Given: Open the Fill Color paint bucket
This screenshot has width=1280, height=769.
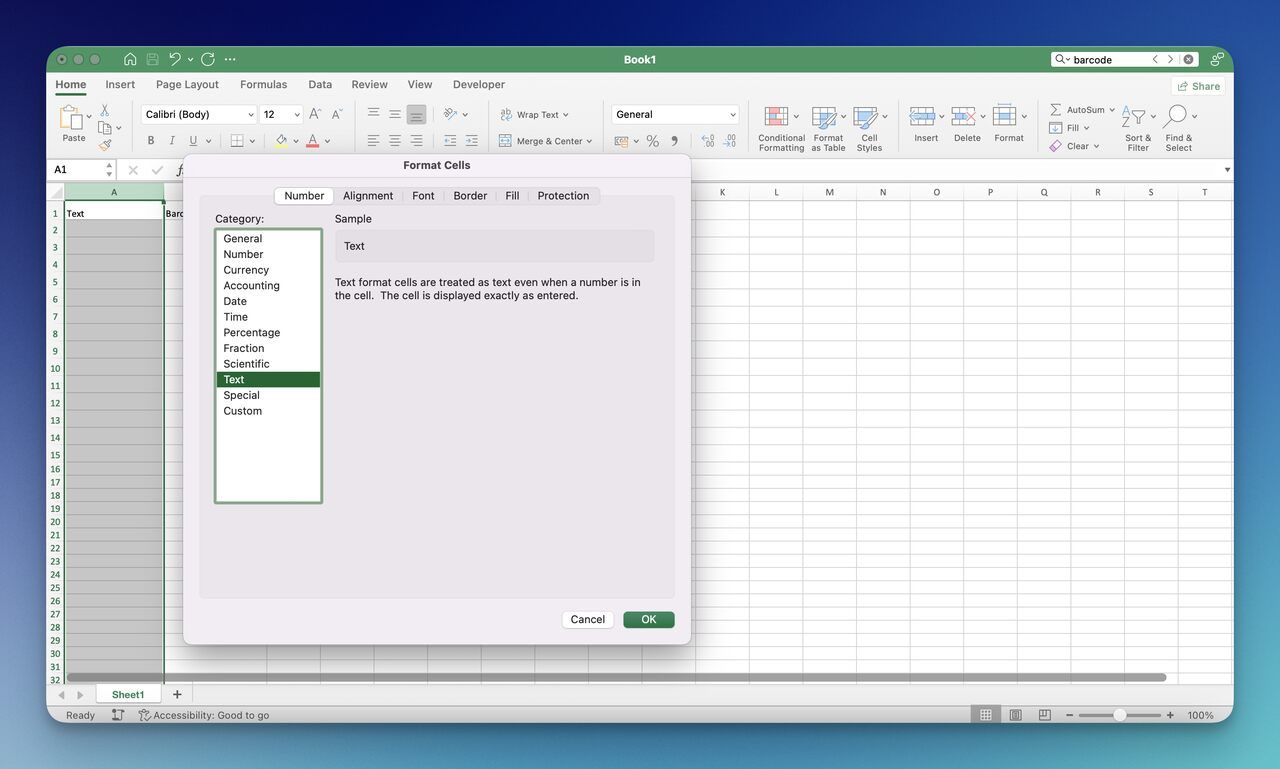Looking at the screenshot, I should click(281, 141).
